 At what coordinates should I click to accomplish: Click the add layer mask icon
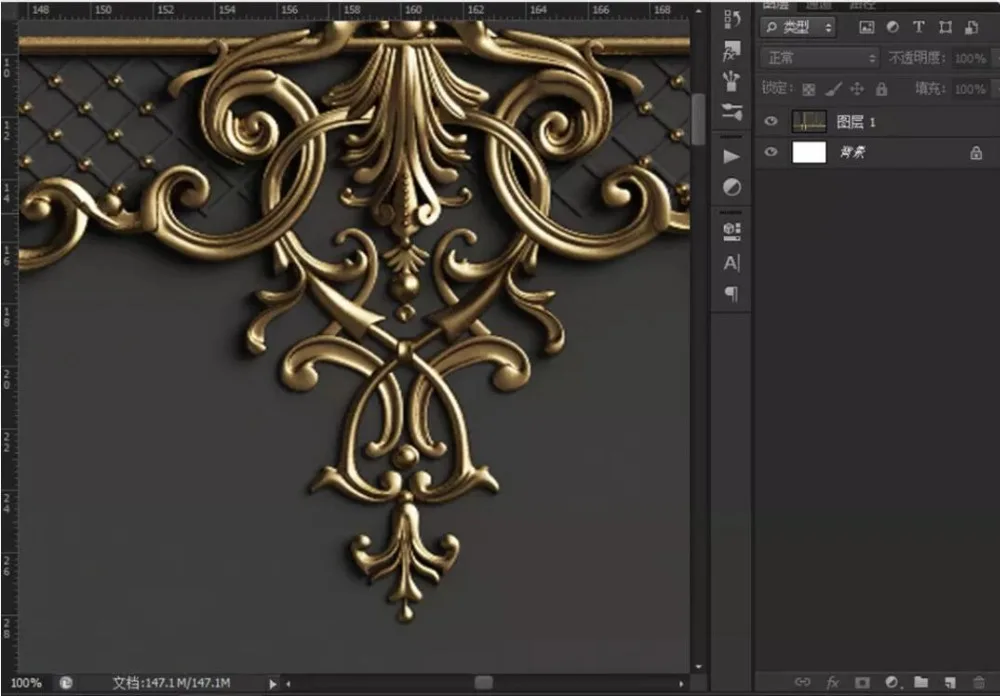[863, 682]
